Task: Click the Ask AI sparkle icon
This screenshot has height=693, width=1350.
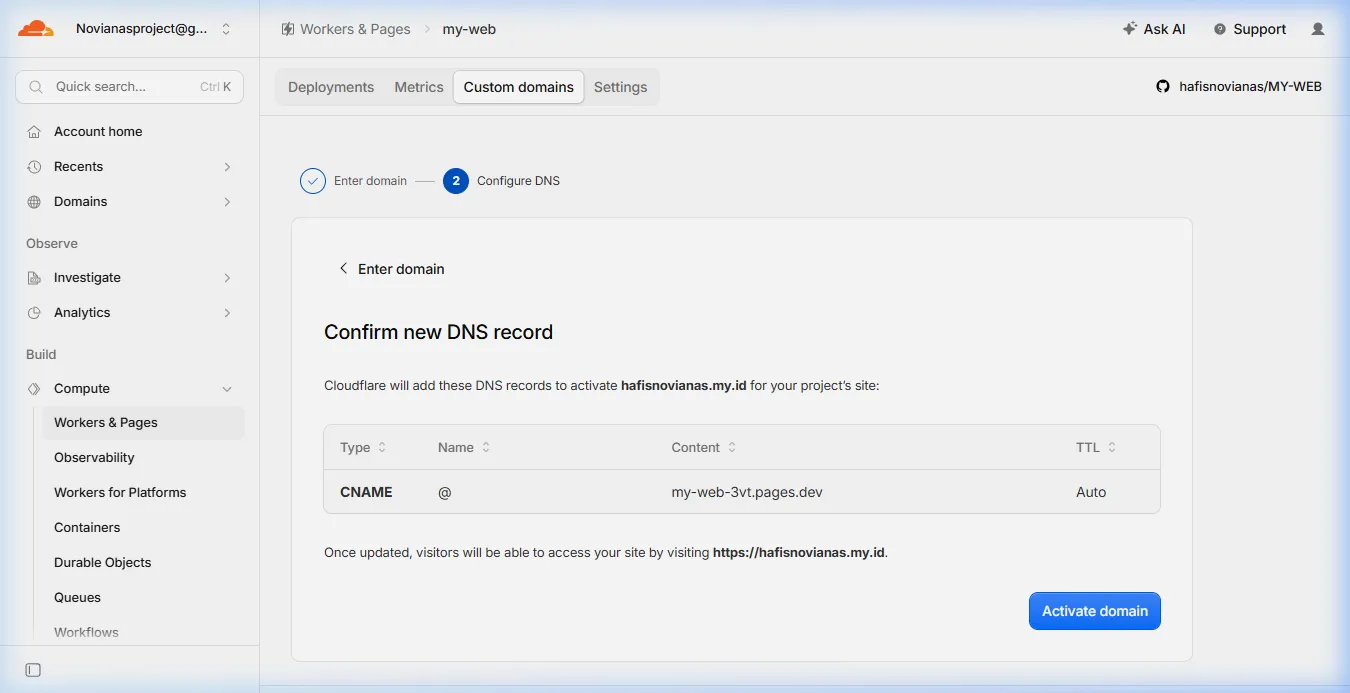Action: click(x=1130, y=29)
